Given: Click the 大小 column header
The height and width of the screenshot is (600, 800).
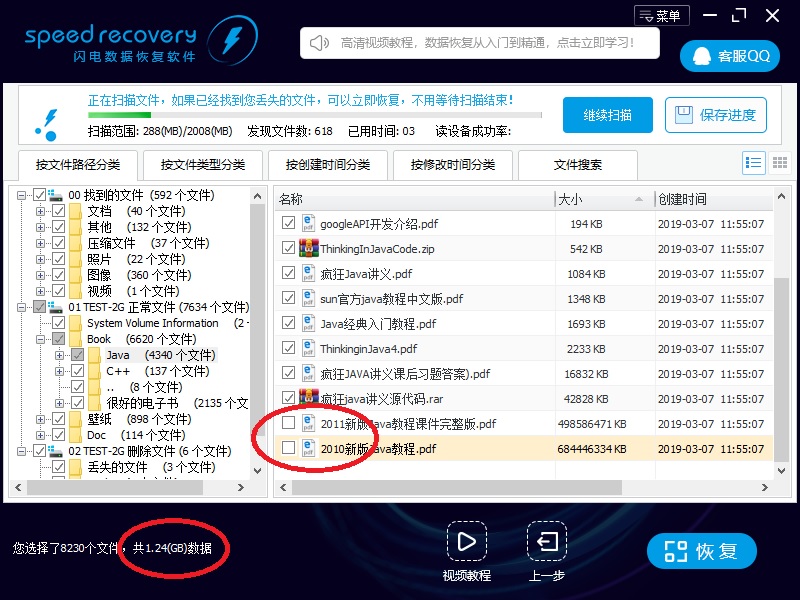Looking at the screenshot, I should pyautogui.click(x=603, y=199).
